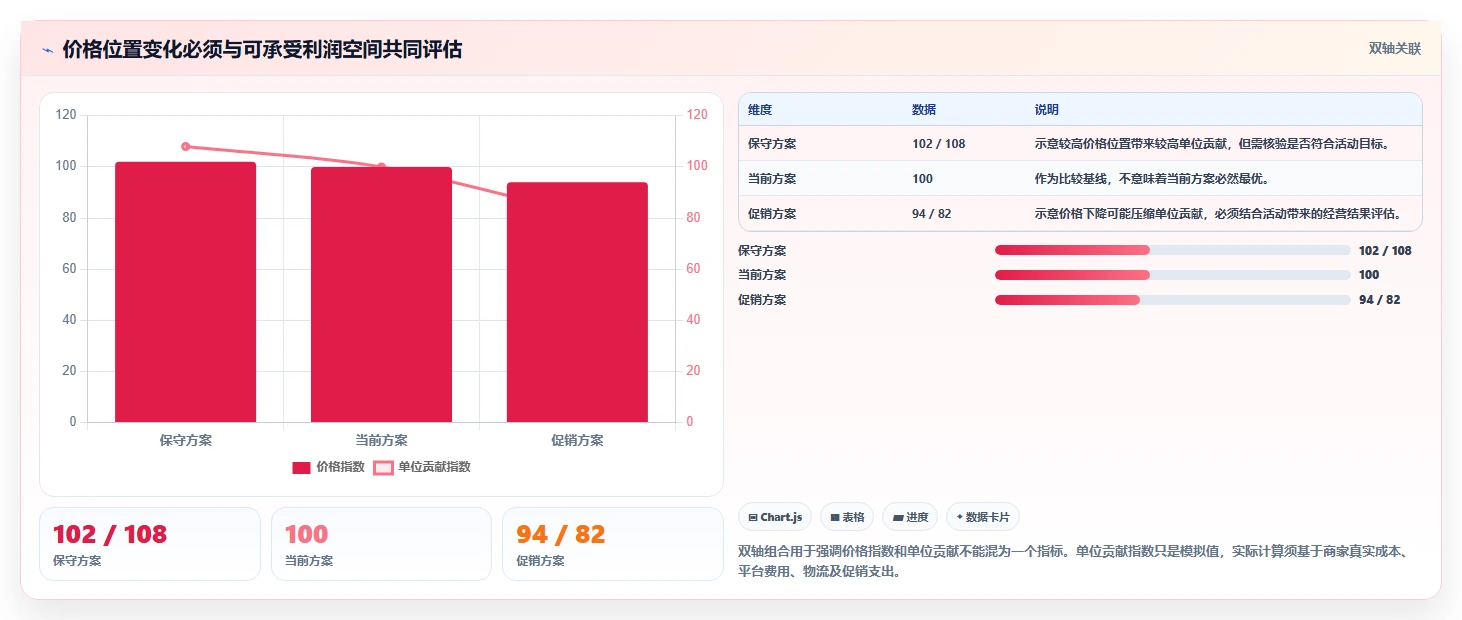Click the Chart.js chip
The width and height of the screenshot is (1462, 620).
pyautogui.click(x=775, y=517)
